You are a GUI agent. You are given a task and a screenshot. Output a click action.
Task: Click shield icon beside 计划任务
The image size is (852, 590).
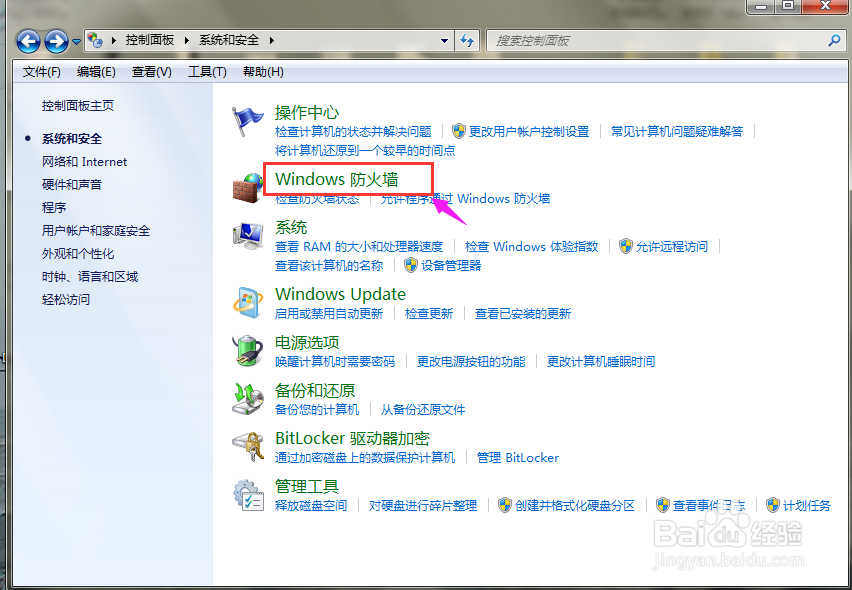click(x=773, y=505)
